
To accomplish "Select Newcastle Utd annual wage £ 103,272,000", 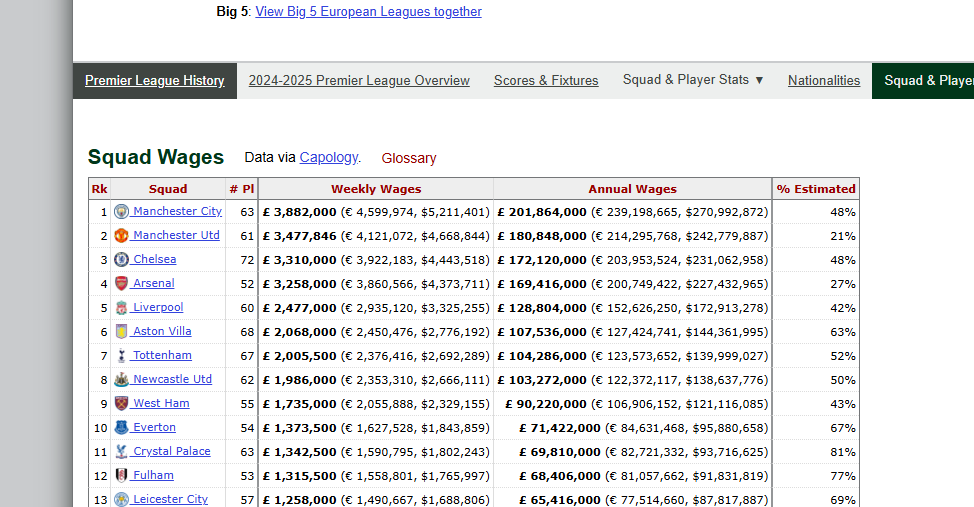I will (x=542, y=380).
